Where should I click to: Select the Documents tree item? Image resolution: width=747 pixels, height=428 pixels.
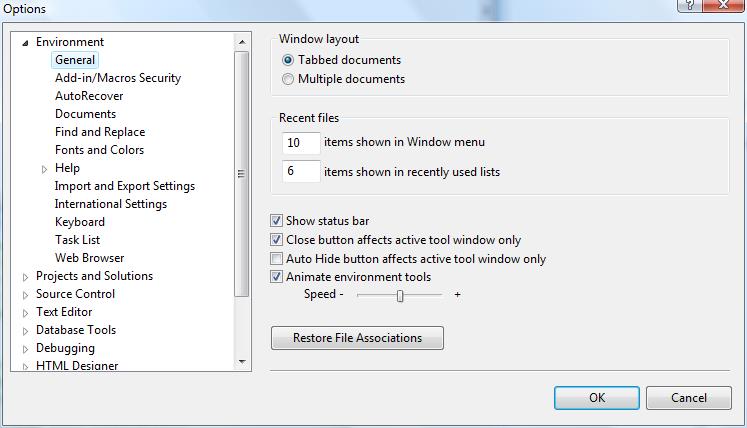85,114
